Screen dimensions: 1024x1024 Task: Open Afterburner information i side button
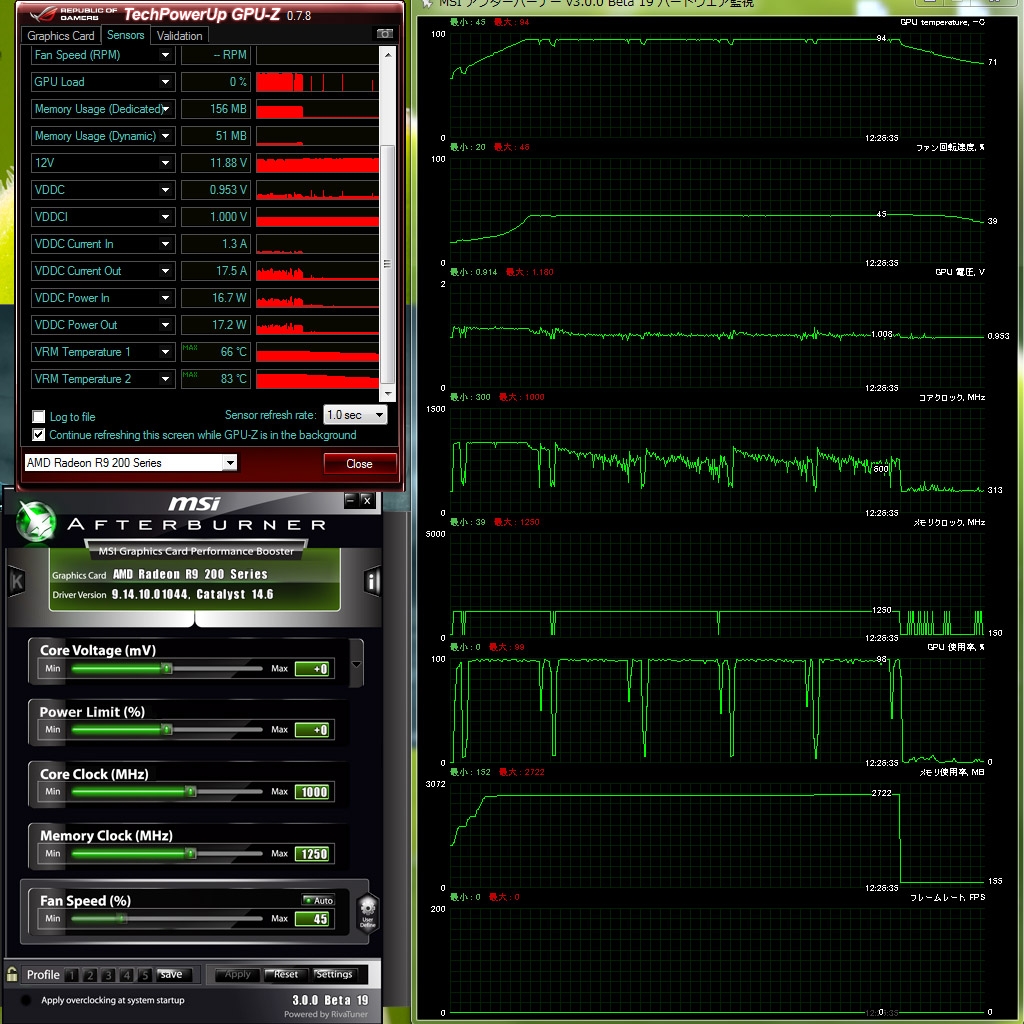point(372,581)
